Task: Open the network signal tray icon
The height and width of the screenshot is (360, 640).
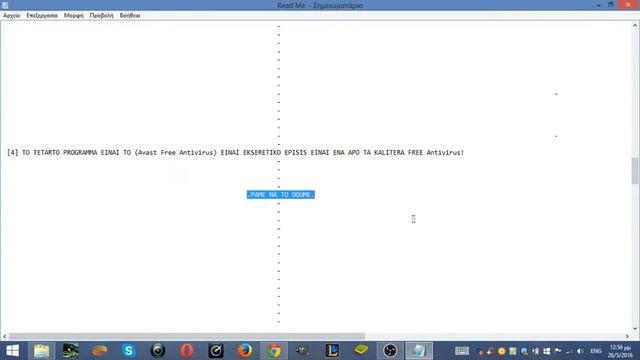Action: coord(569,351)
